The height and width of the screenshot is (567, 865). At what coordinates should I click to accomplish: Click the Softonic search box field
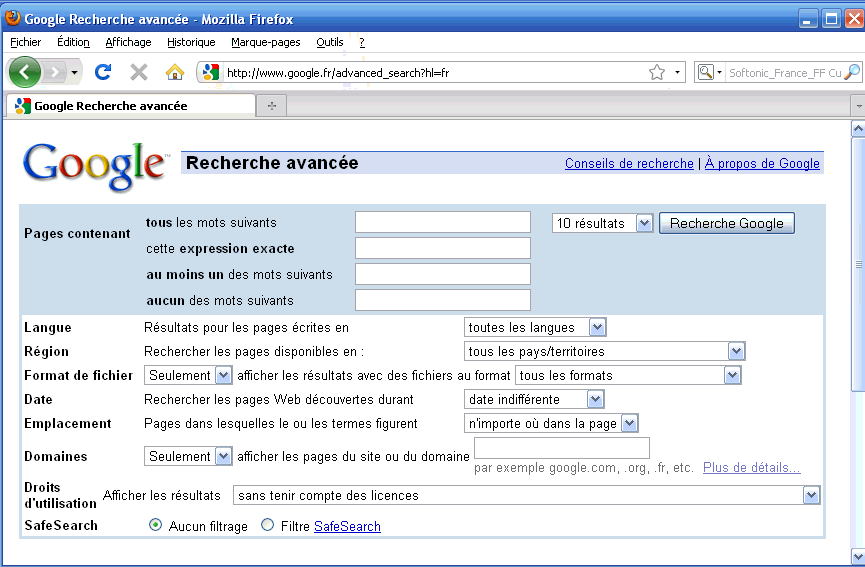(x=784, y=73)
